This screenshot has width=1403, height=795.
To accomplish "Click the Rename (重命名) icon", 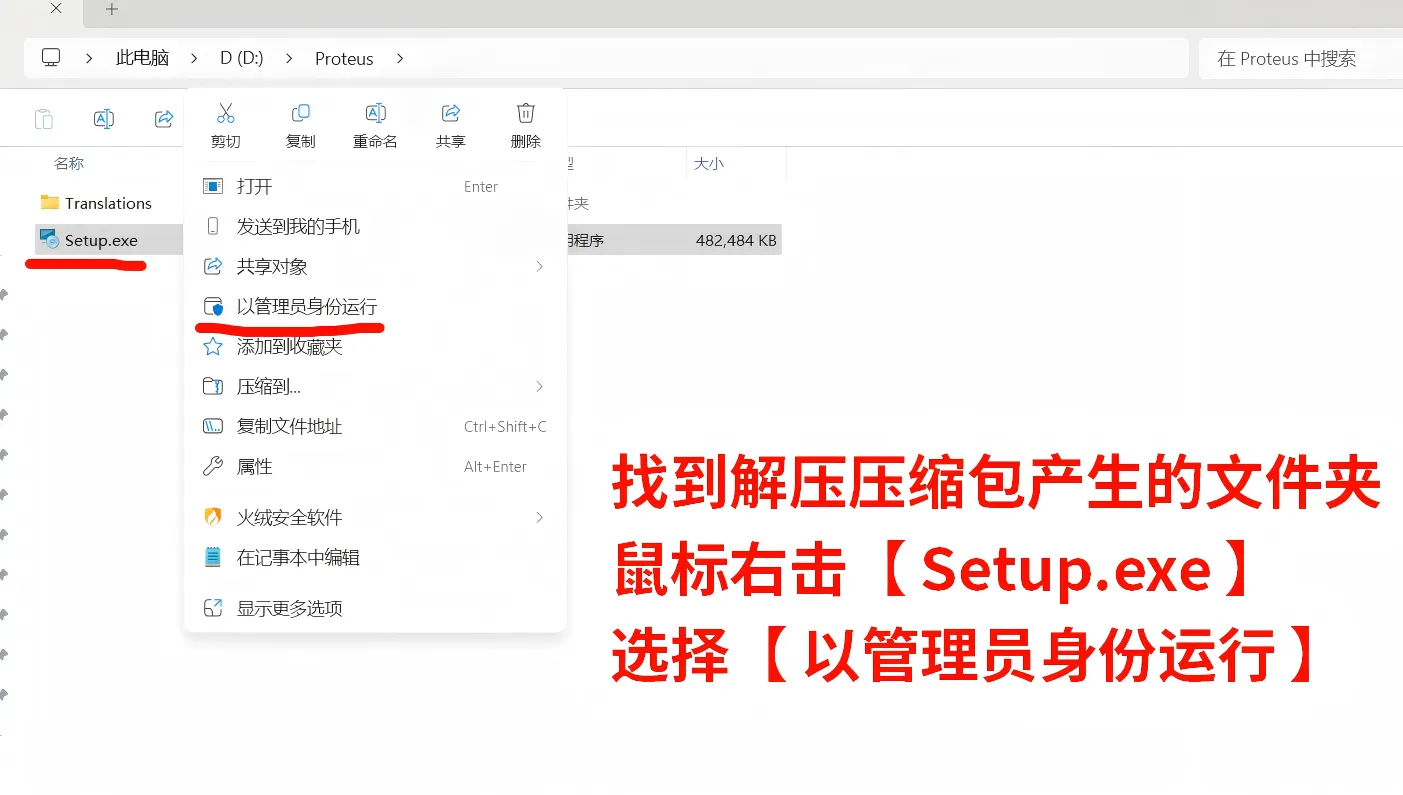I will pos(375,113).
